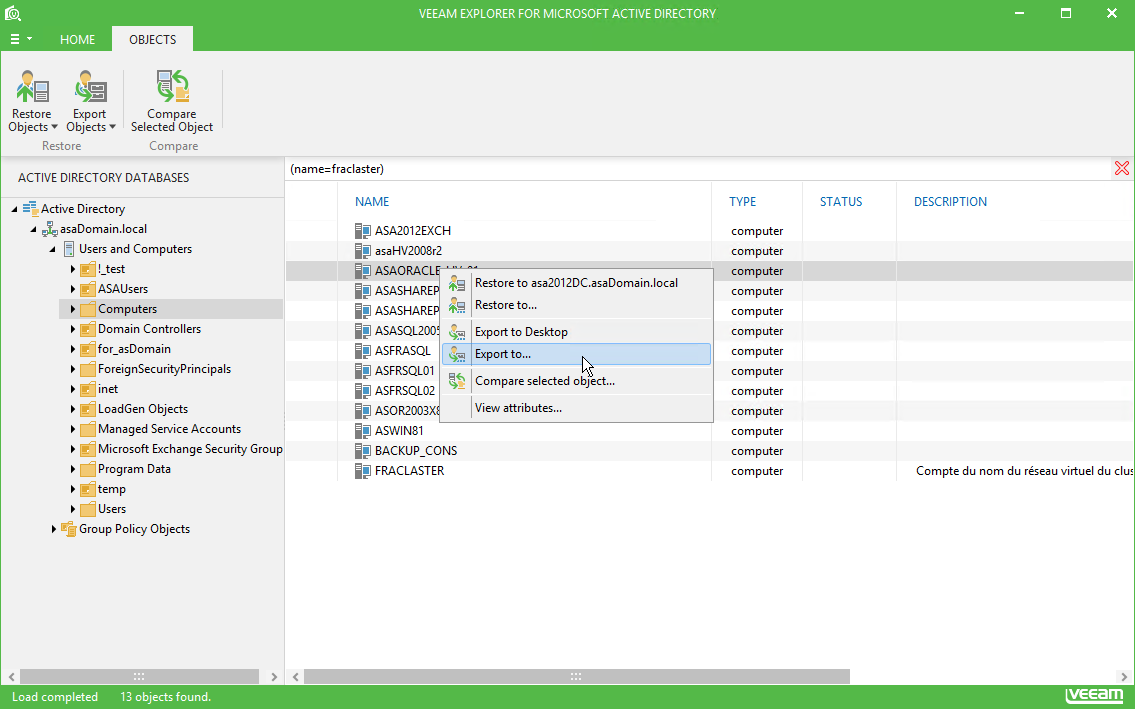The height and width of the screenshot is (709, 1135).
Task: Select the Program Data folder
Action: point(134,469)
